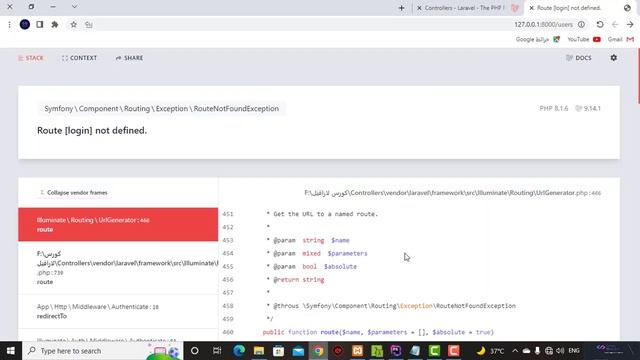This screenshot has width=640, height=360.
Task: Switch to Google Chrome on the taskbar
Action: 318,351
